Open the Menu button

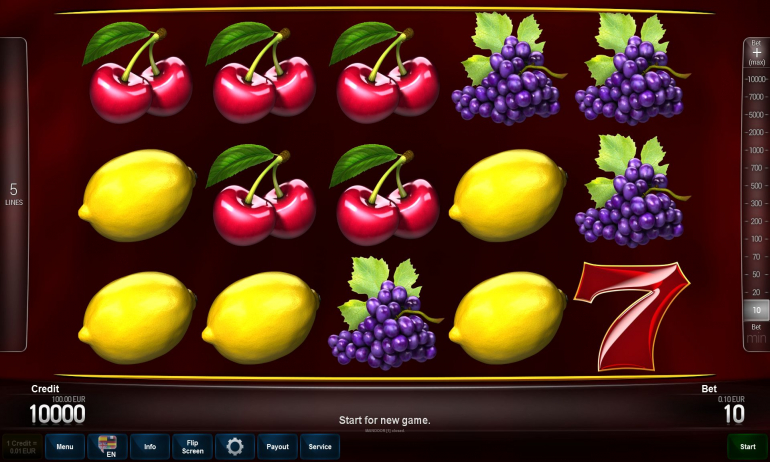[65, 446]
